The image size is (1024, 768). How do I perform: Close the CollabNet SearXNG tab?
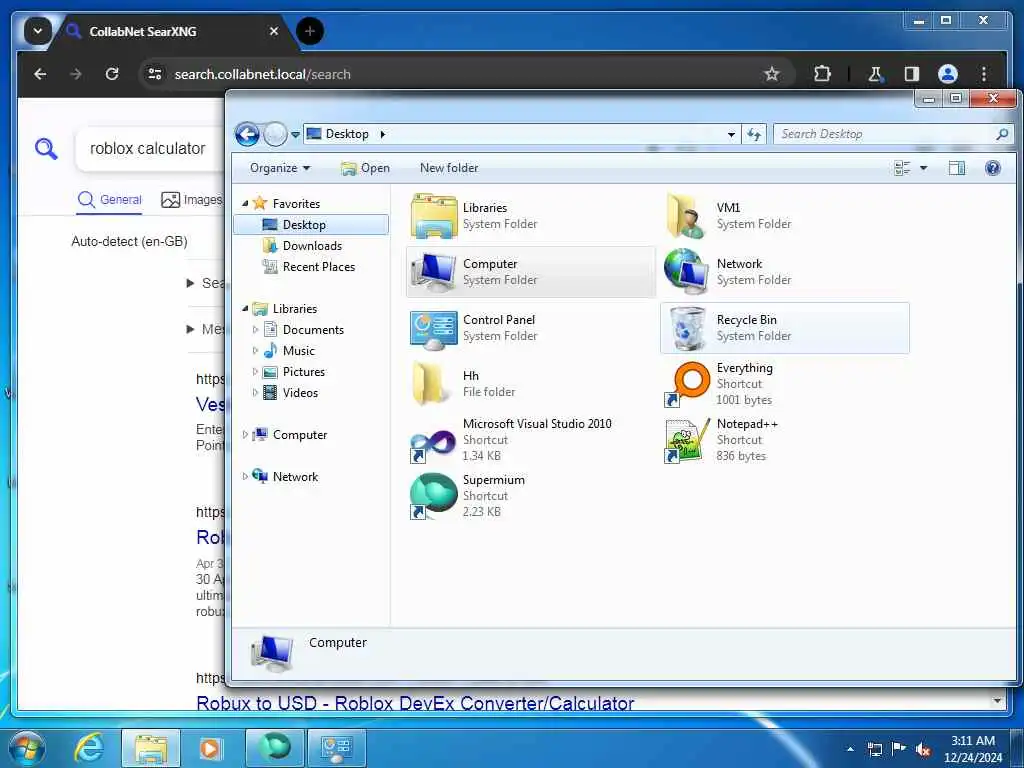click(274, 31)
